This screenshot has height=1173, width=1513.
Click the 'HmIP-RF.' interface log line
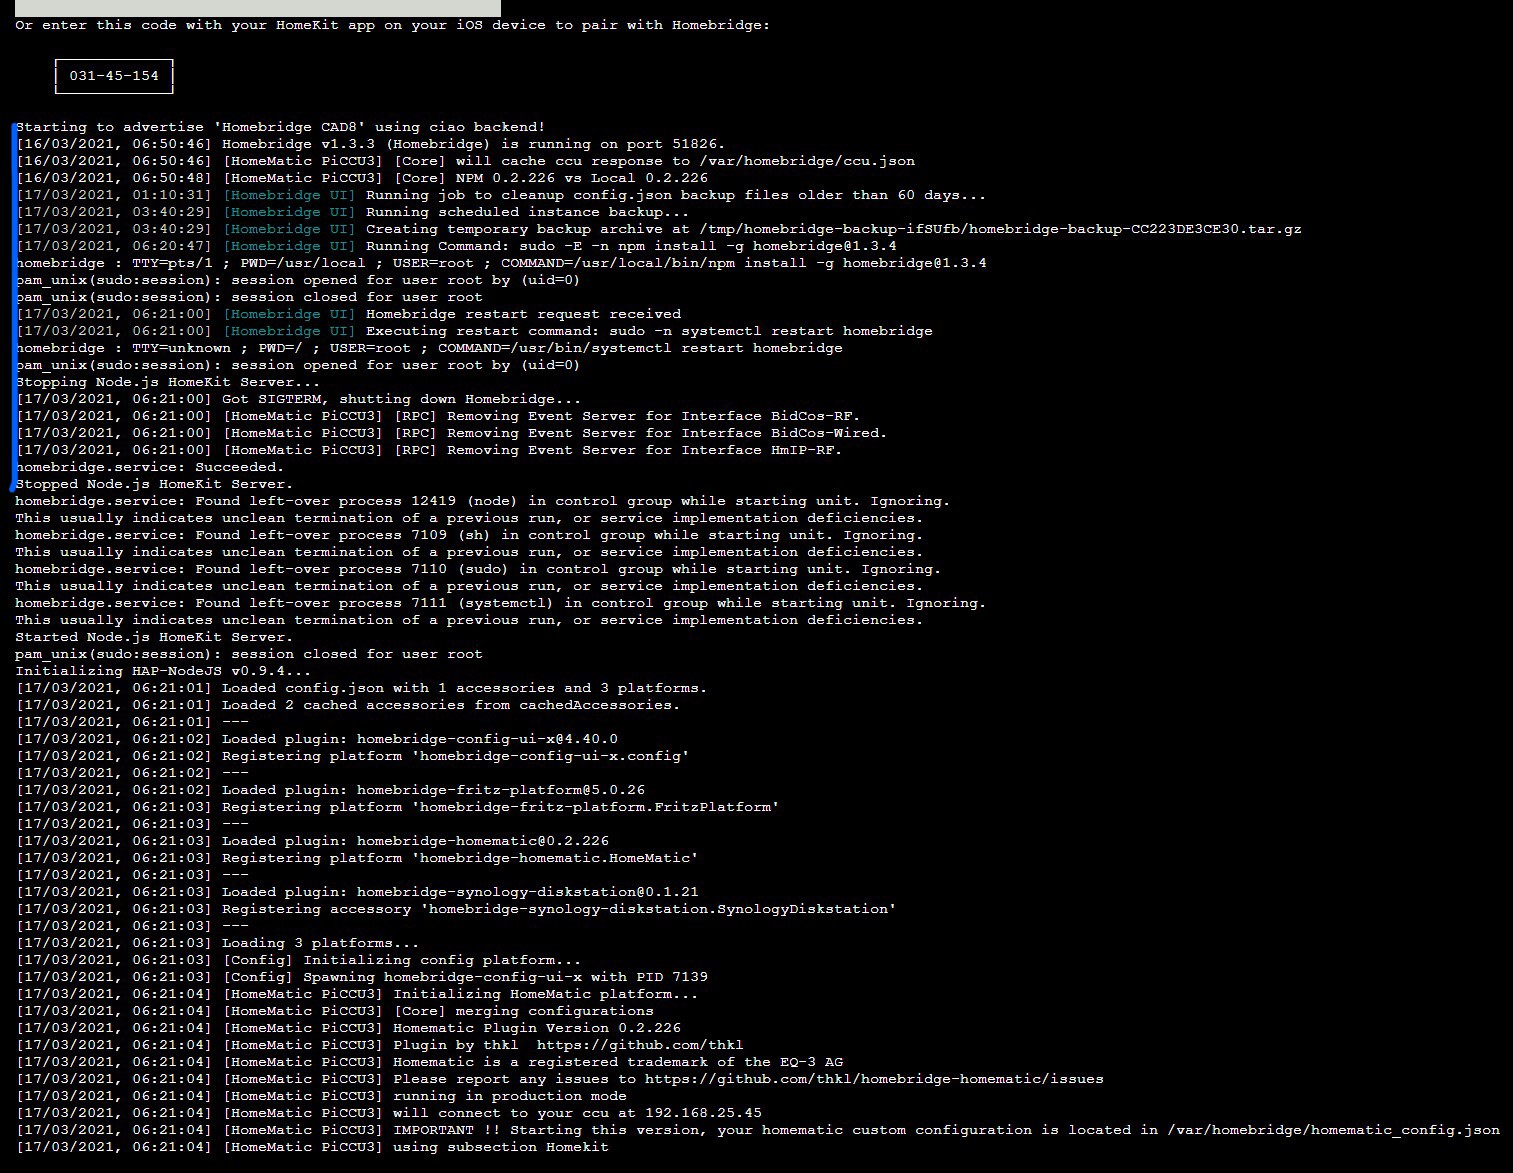(x=429, y=450)
